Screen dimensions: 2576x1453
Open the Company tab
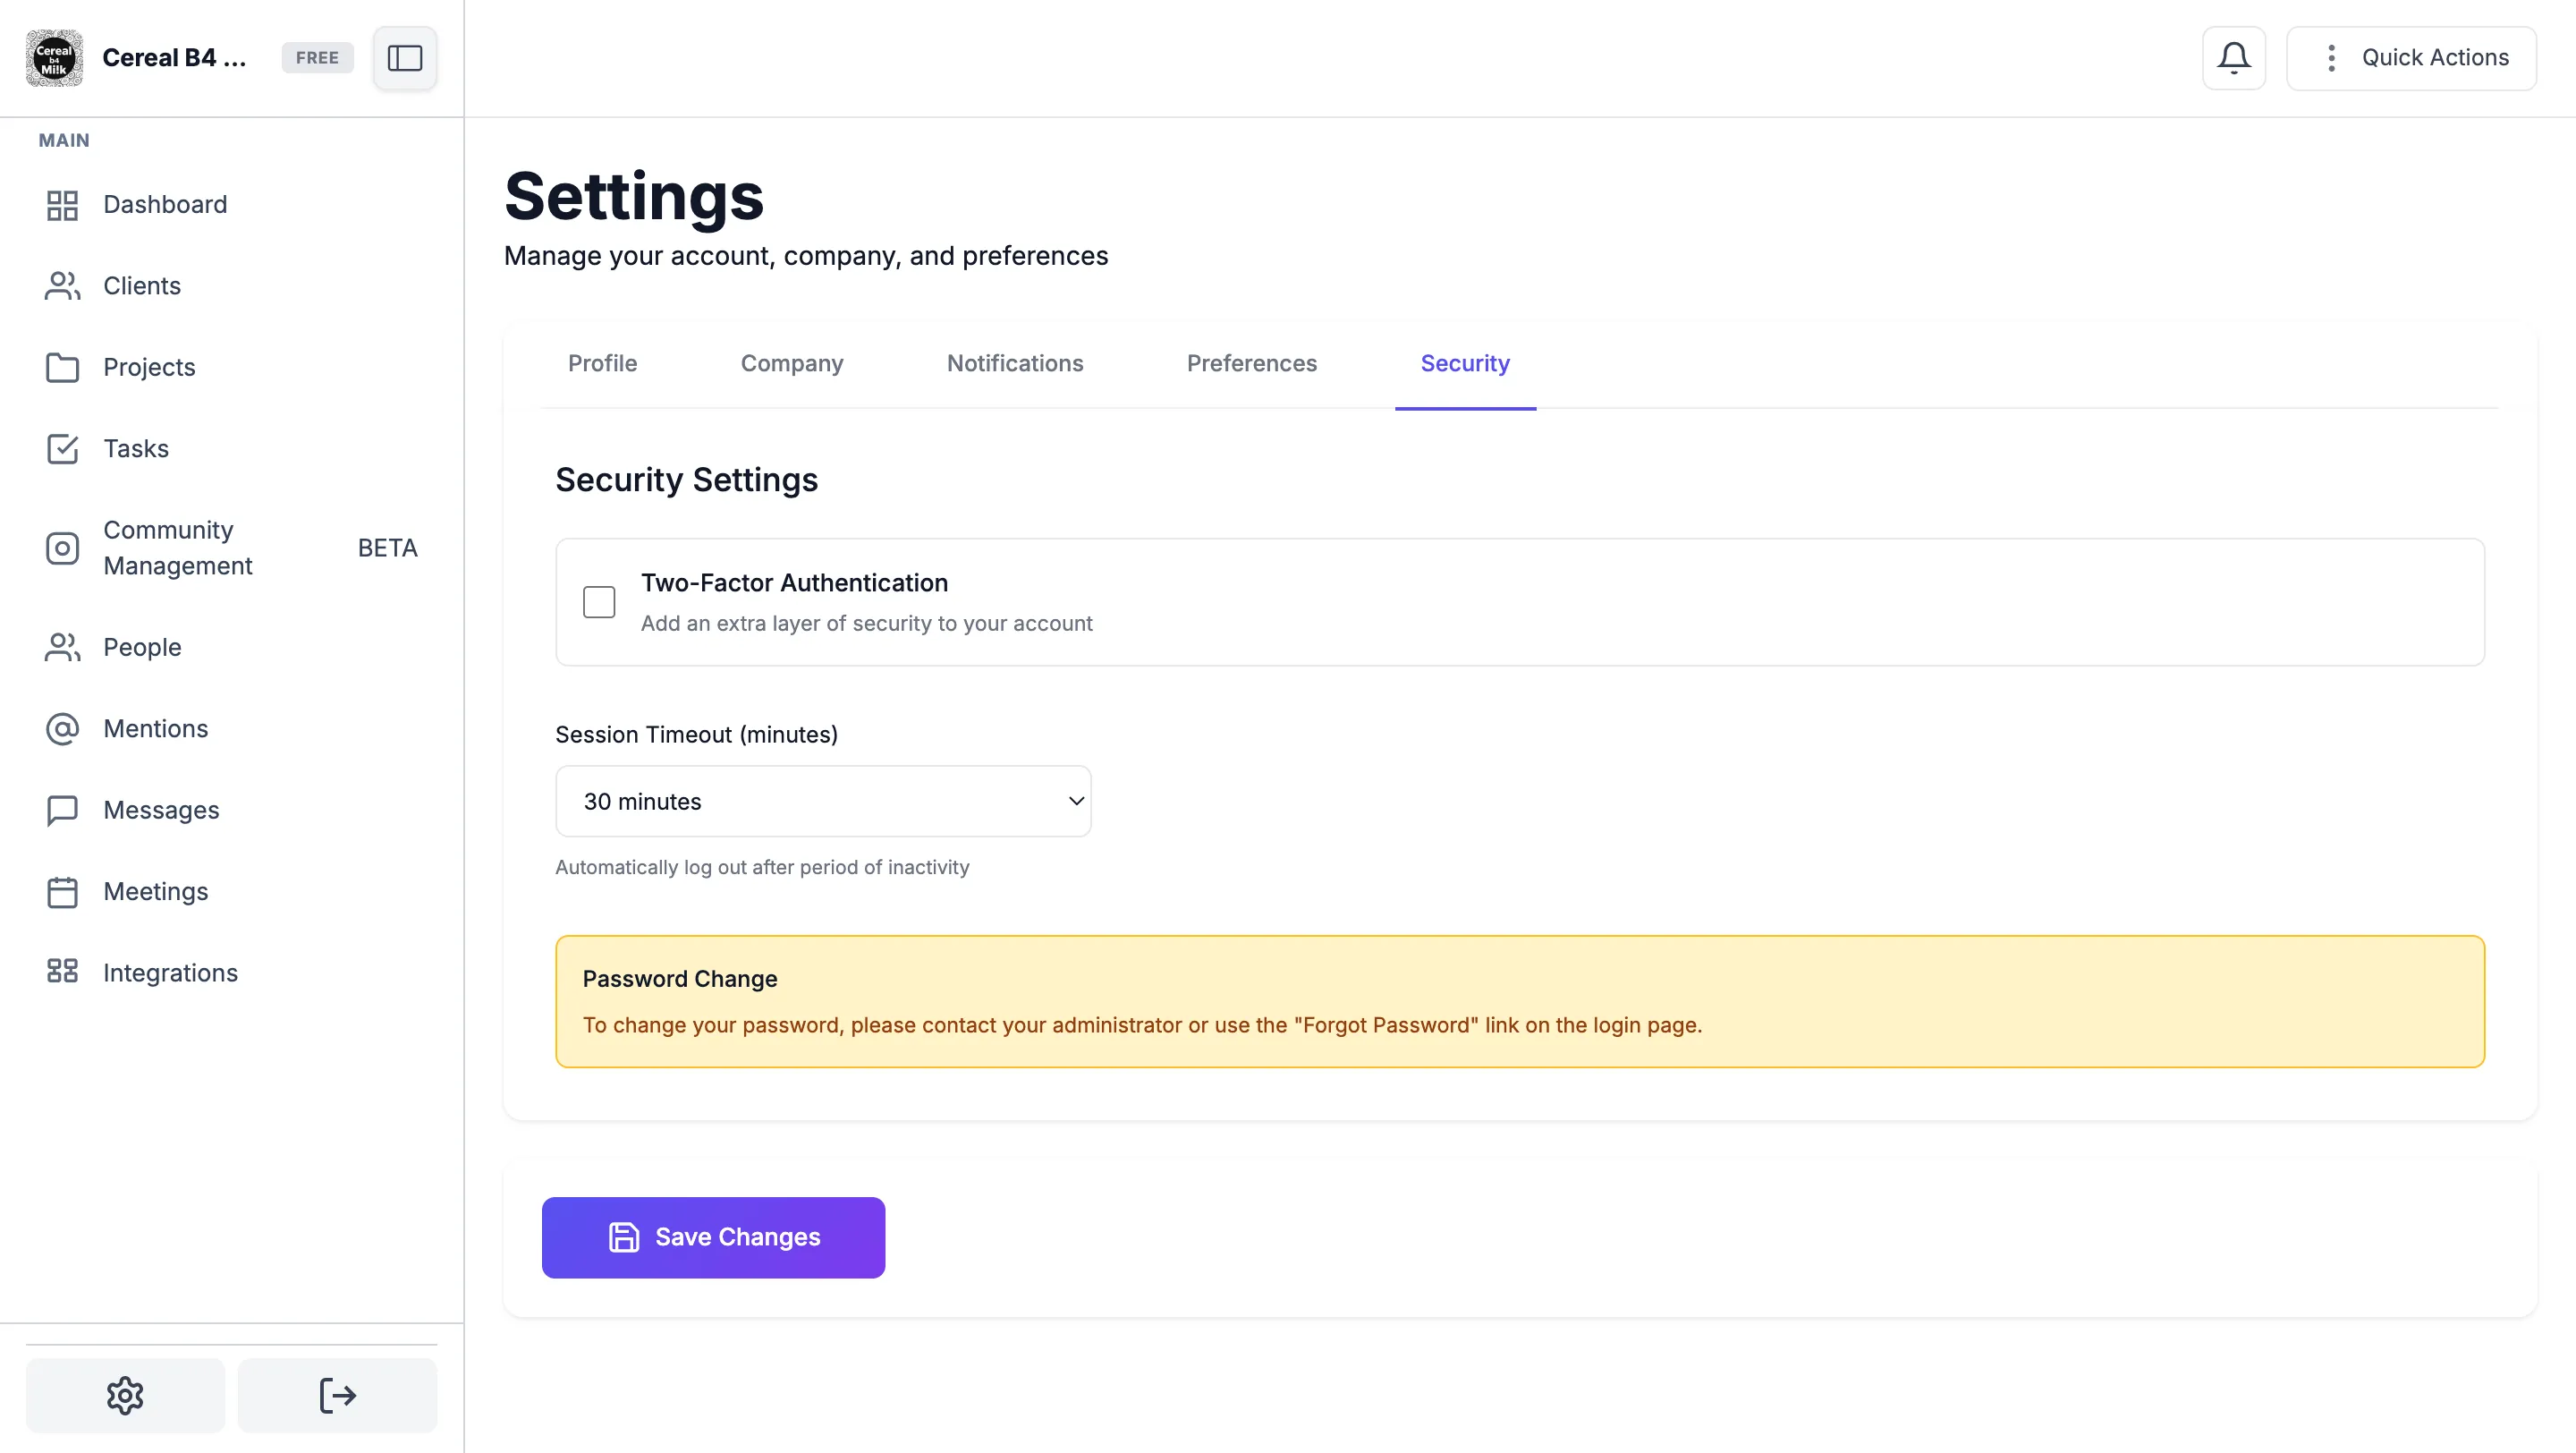791,364
